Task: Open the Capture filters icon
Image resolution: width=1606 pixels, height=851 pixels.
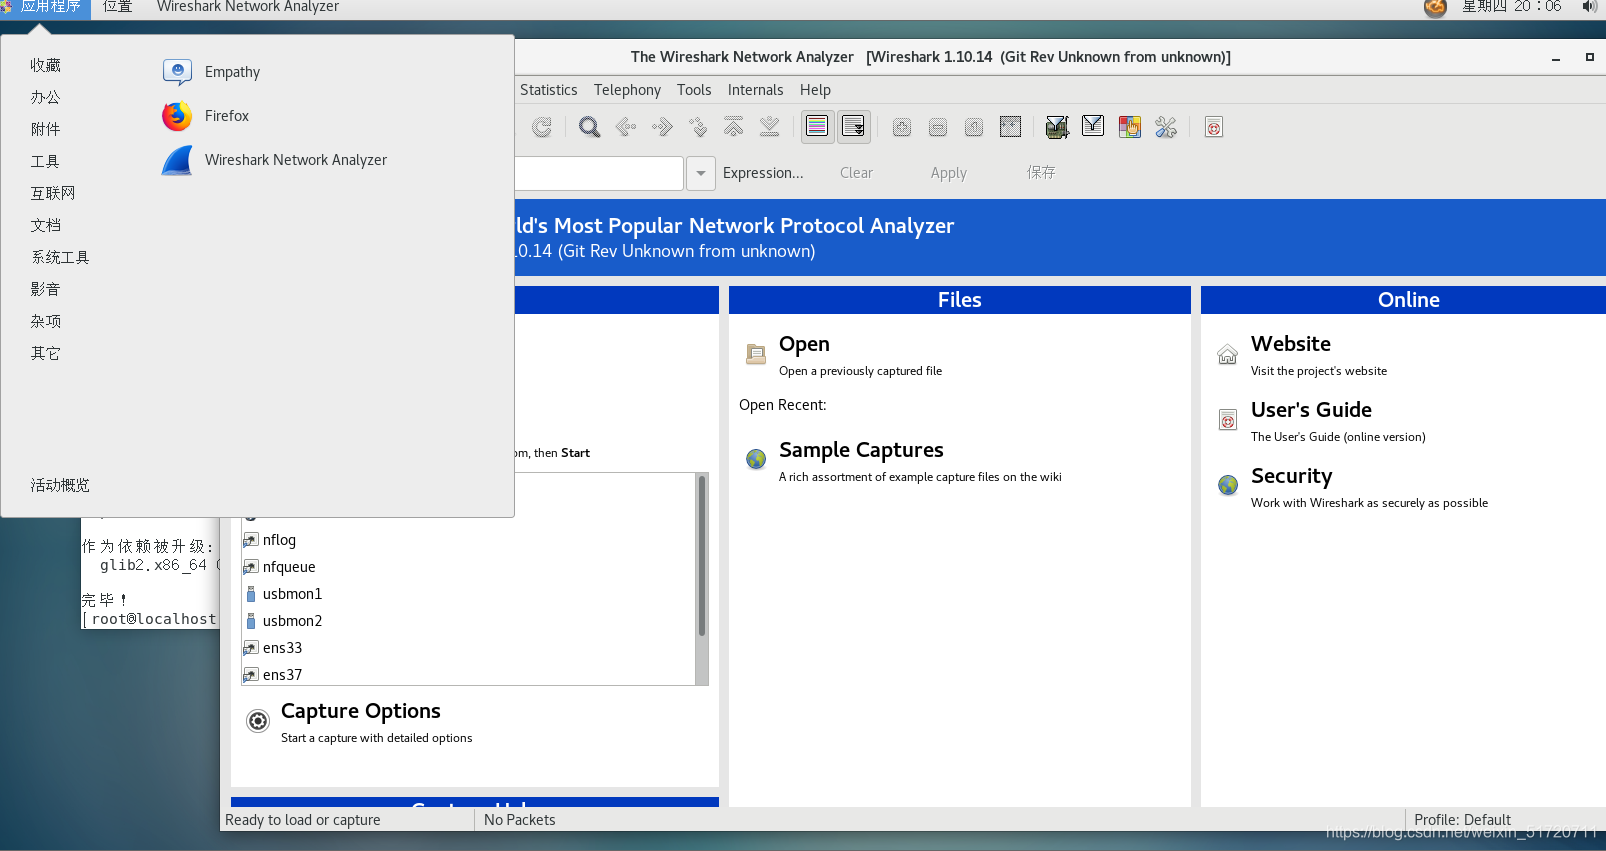Action: tap(1057, 127)
